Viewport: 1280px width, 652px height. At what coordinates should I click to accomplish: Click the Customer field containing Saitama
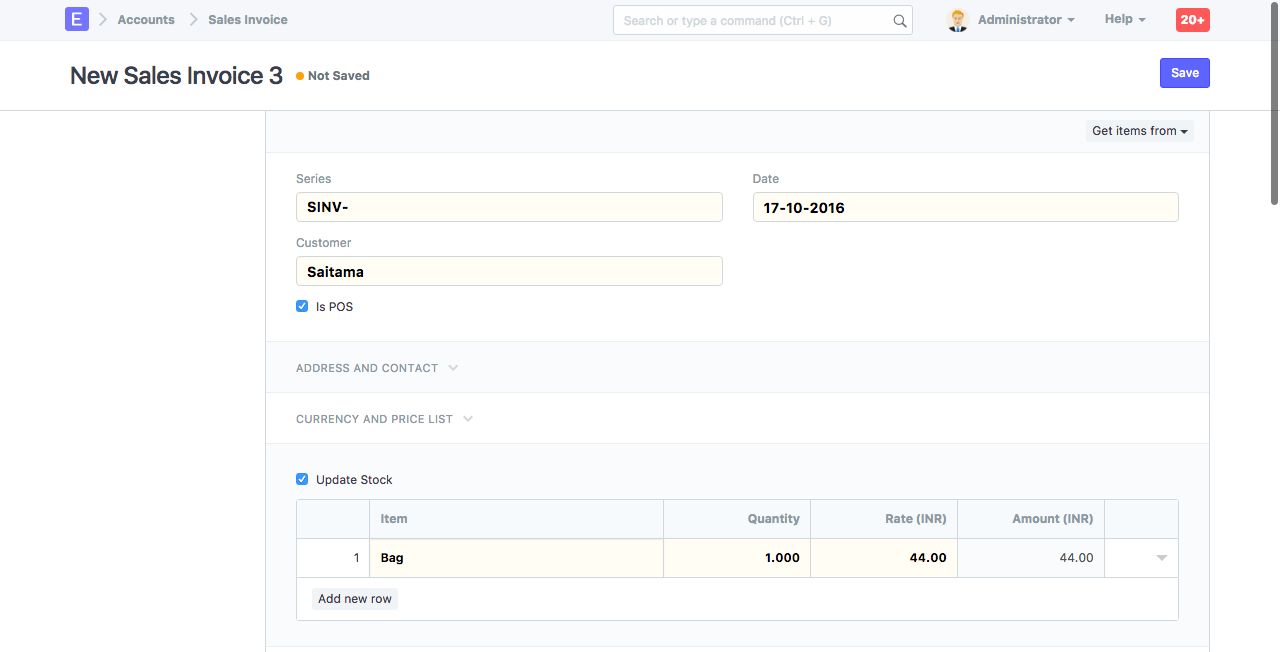[x=509, y=272]
